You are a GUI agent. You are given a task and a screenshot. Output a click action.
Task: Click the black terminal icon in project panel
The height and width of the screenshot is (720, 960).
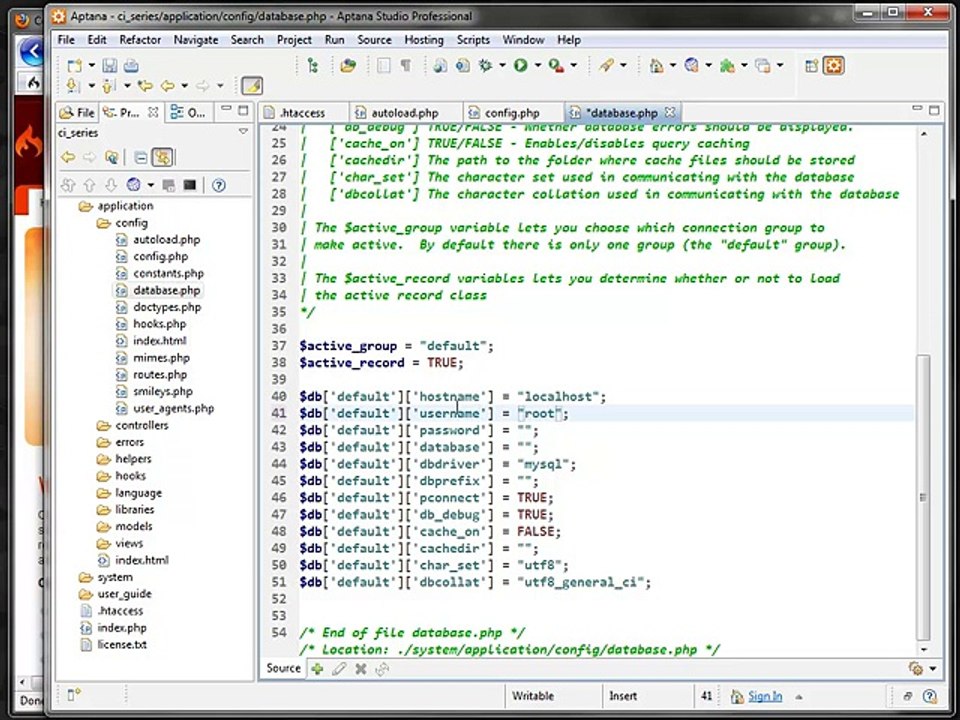[x=190, y=185]
